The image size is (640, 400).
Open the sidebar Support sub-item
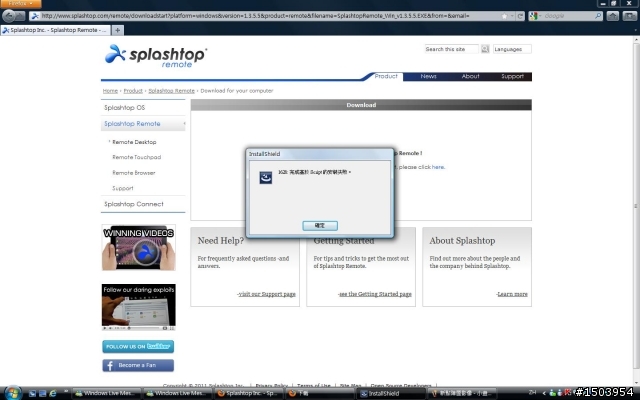tap(123, 188)
